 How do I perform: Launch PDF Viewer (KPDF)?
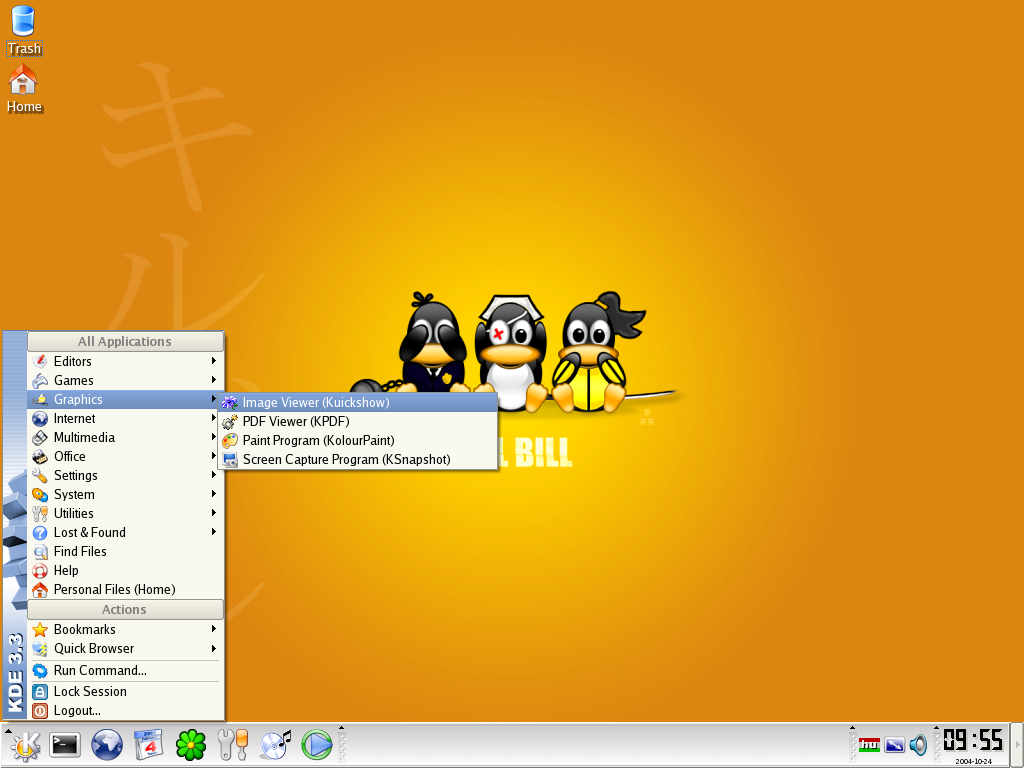[x=358, y=421]
